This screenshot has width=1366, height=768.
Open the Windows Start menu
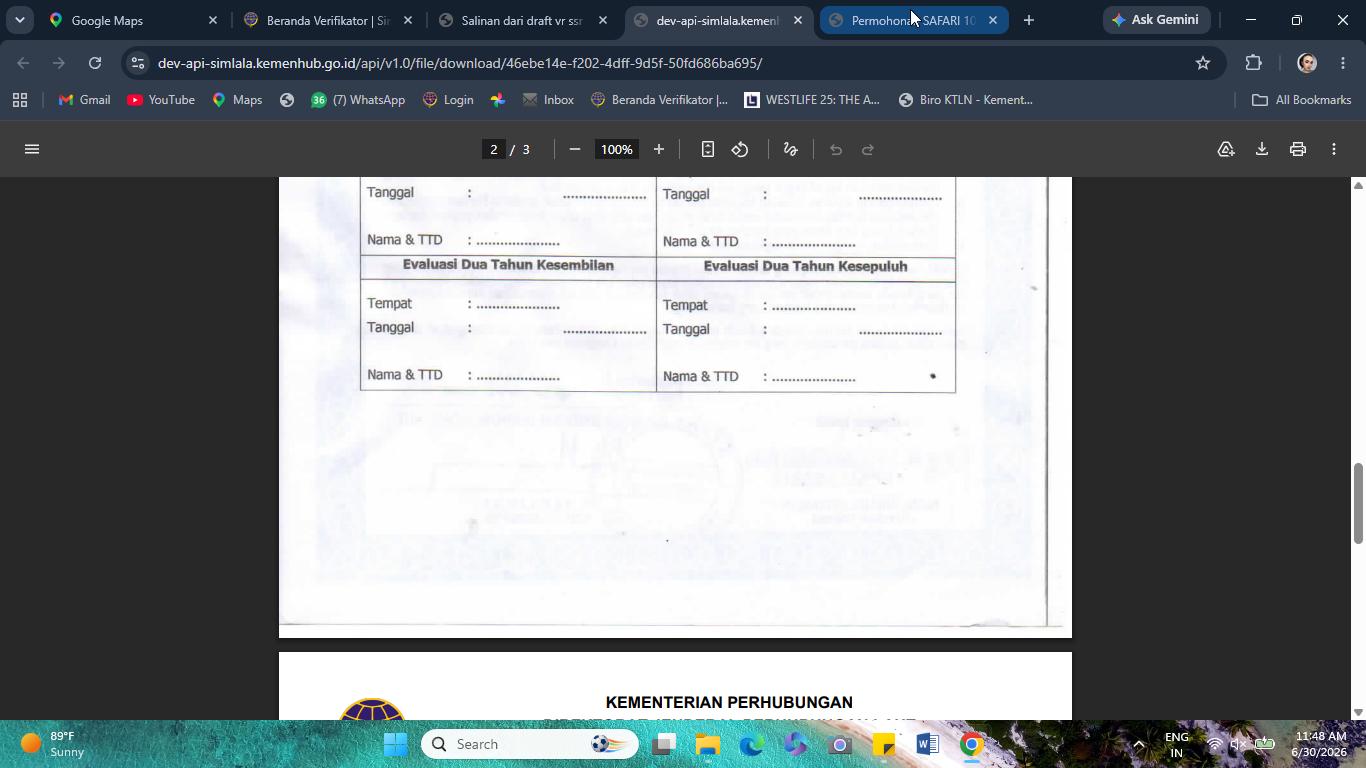(396, 744)
